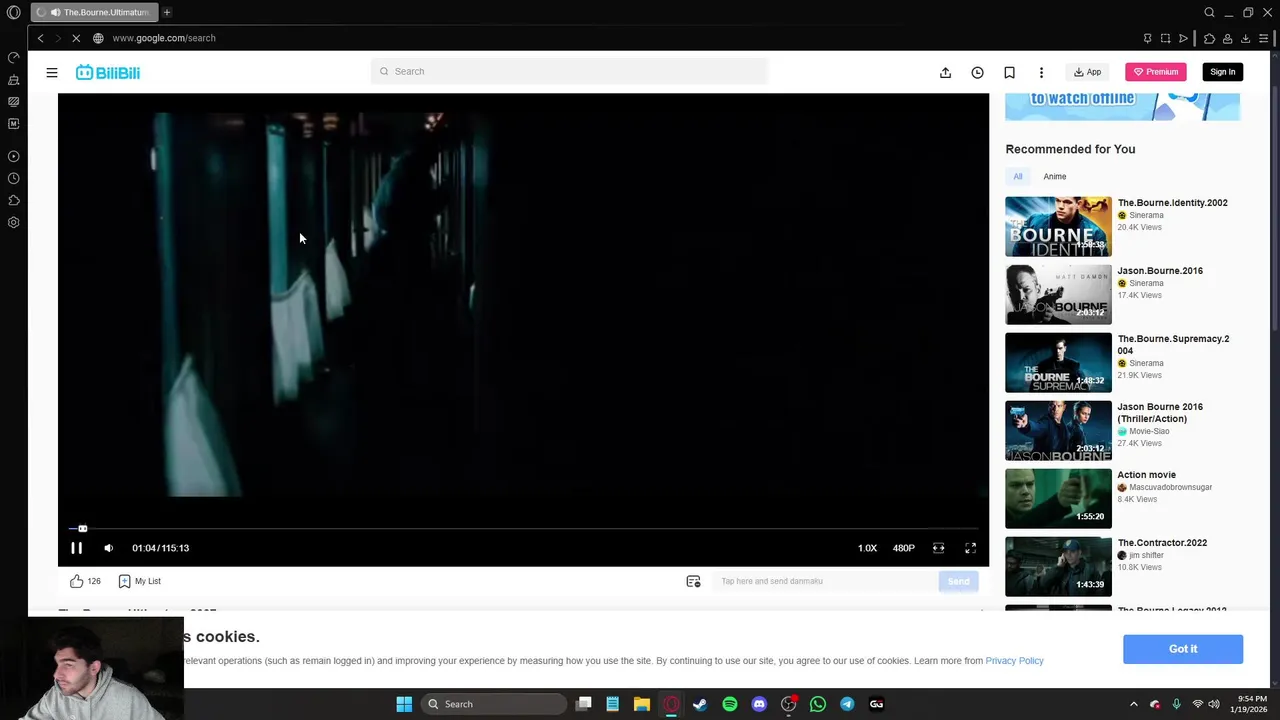This screenshot has height=720, width=1280.
Task: Open The.Bourne.Supremacy.2004 thumbnail
Action: (1058, 362)
